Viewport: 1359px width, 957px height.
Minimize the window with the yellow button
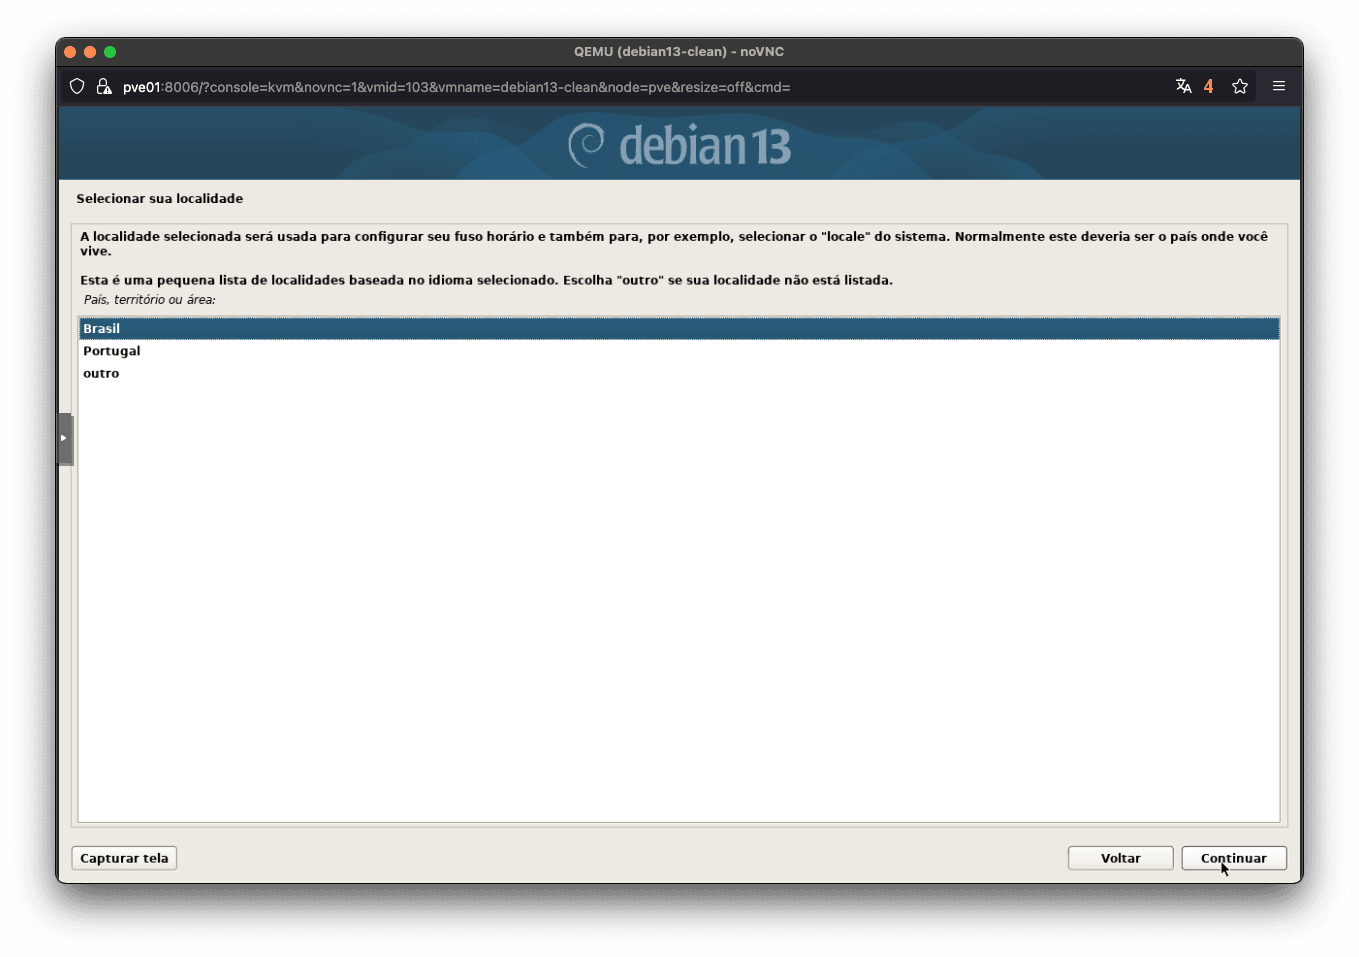click(90, 52)
